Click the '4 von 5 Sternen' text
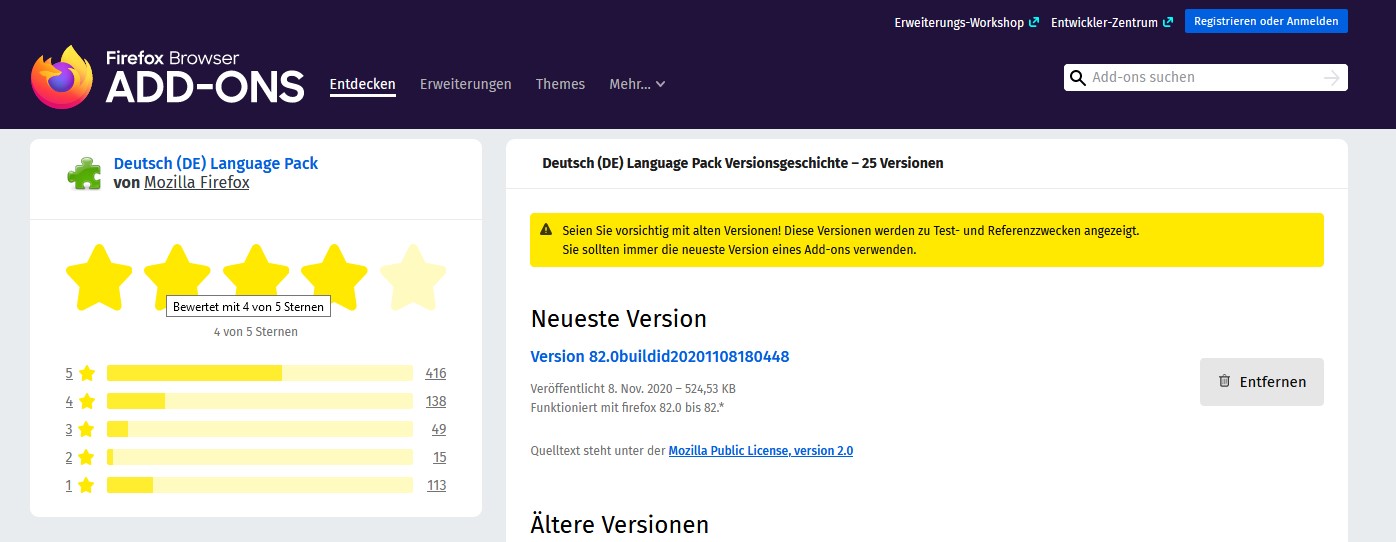The image size is (1396, 542). 256,332
